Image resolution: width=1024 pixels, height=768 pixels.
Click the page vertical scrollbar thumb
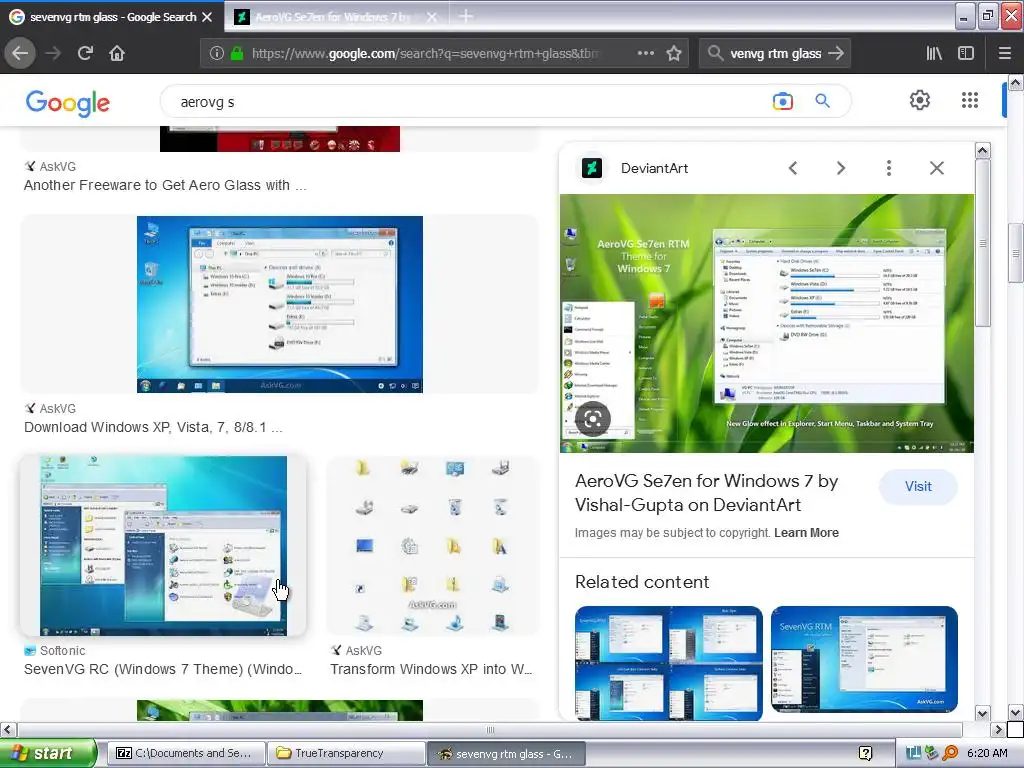click(1016, 253)
